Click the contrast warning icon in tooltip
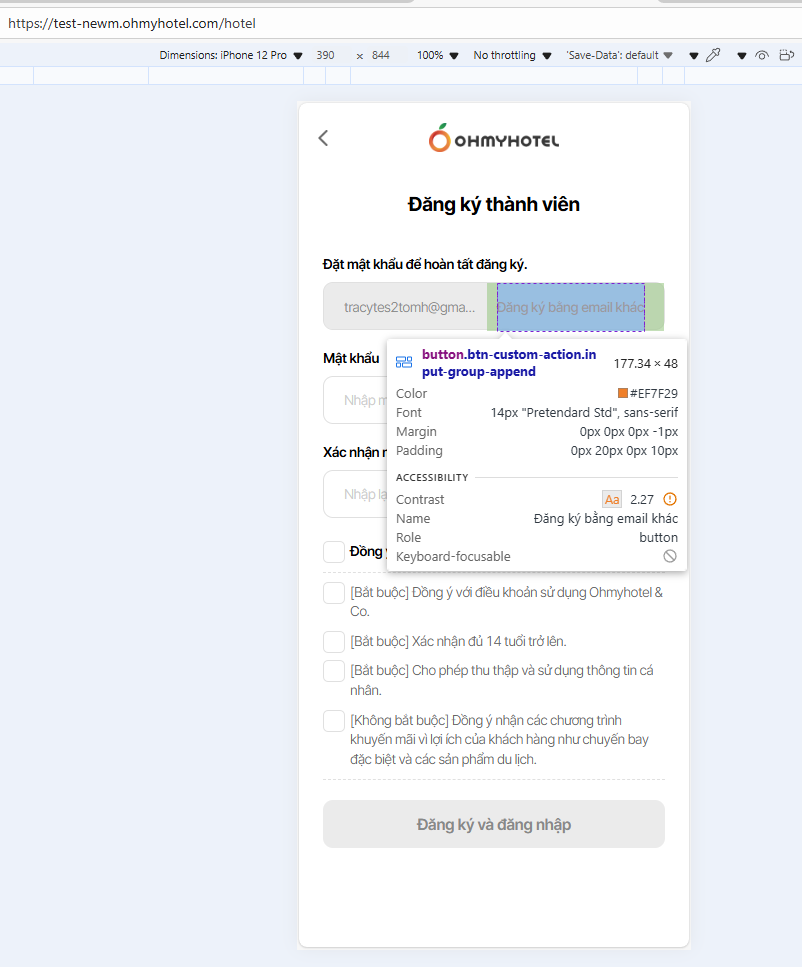 [670, 499]
